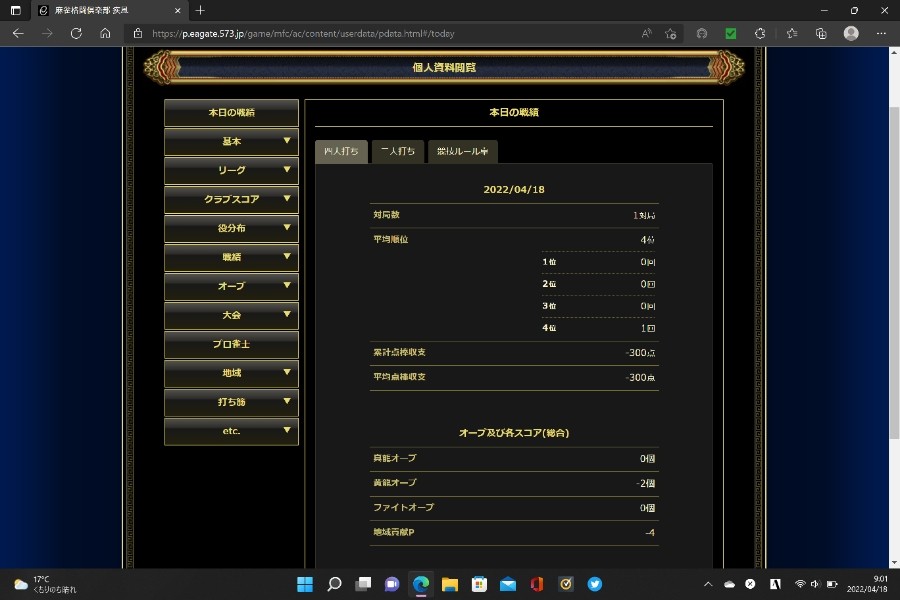
Task: Open the プロ雀士 sidebar button
Action: pos(231,345)
